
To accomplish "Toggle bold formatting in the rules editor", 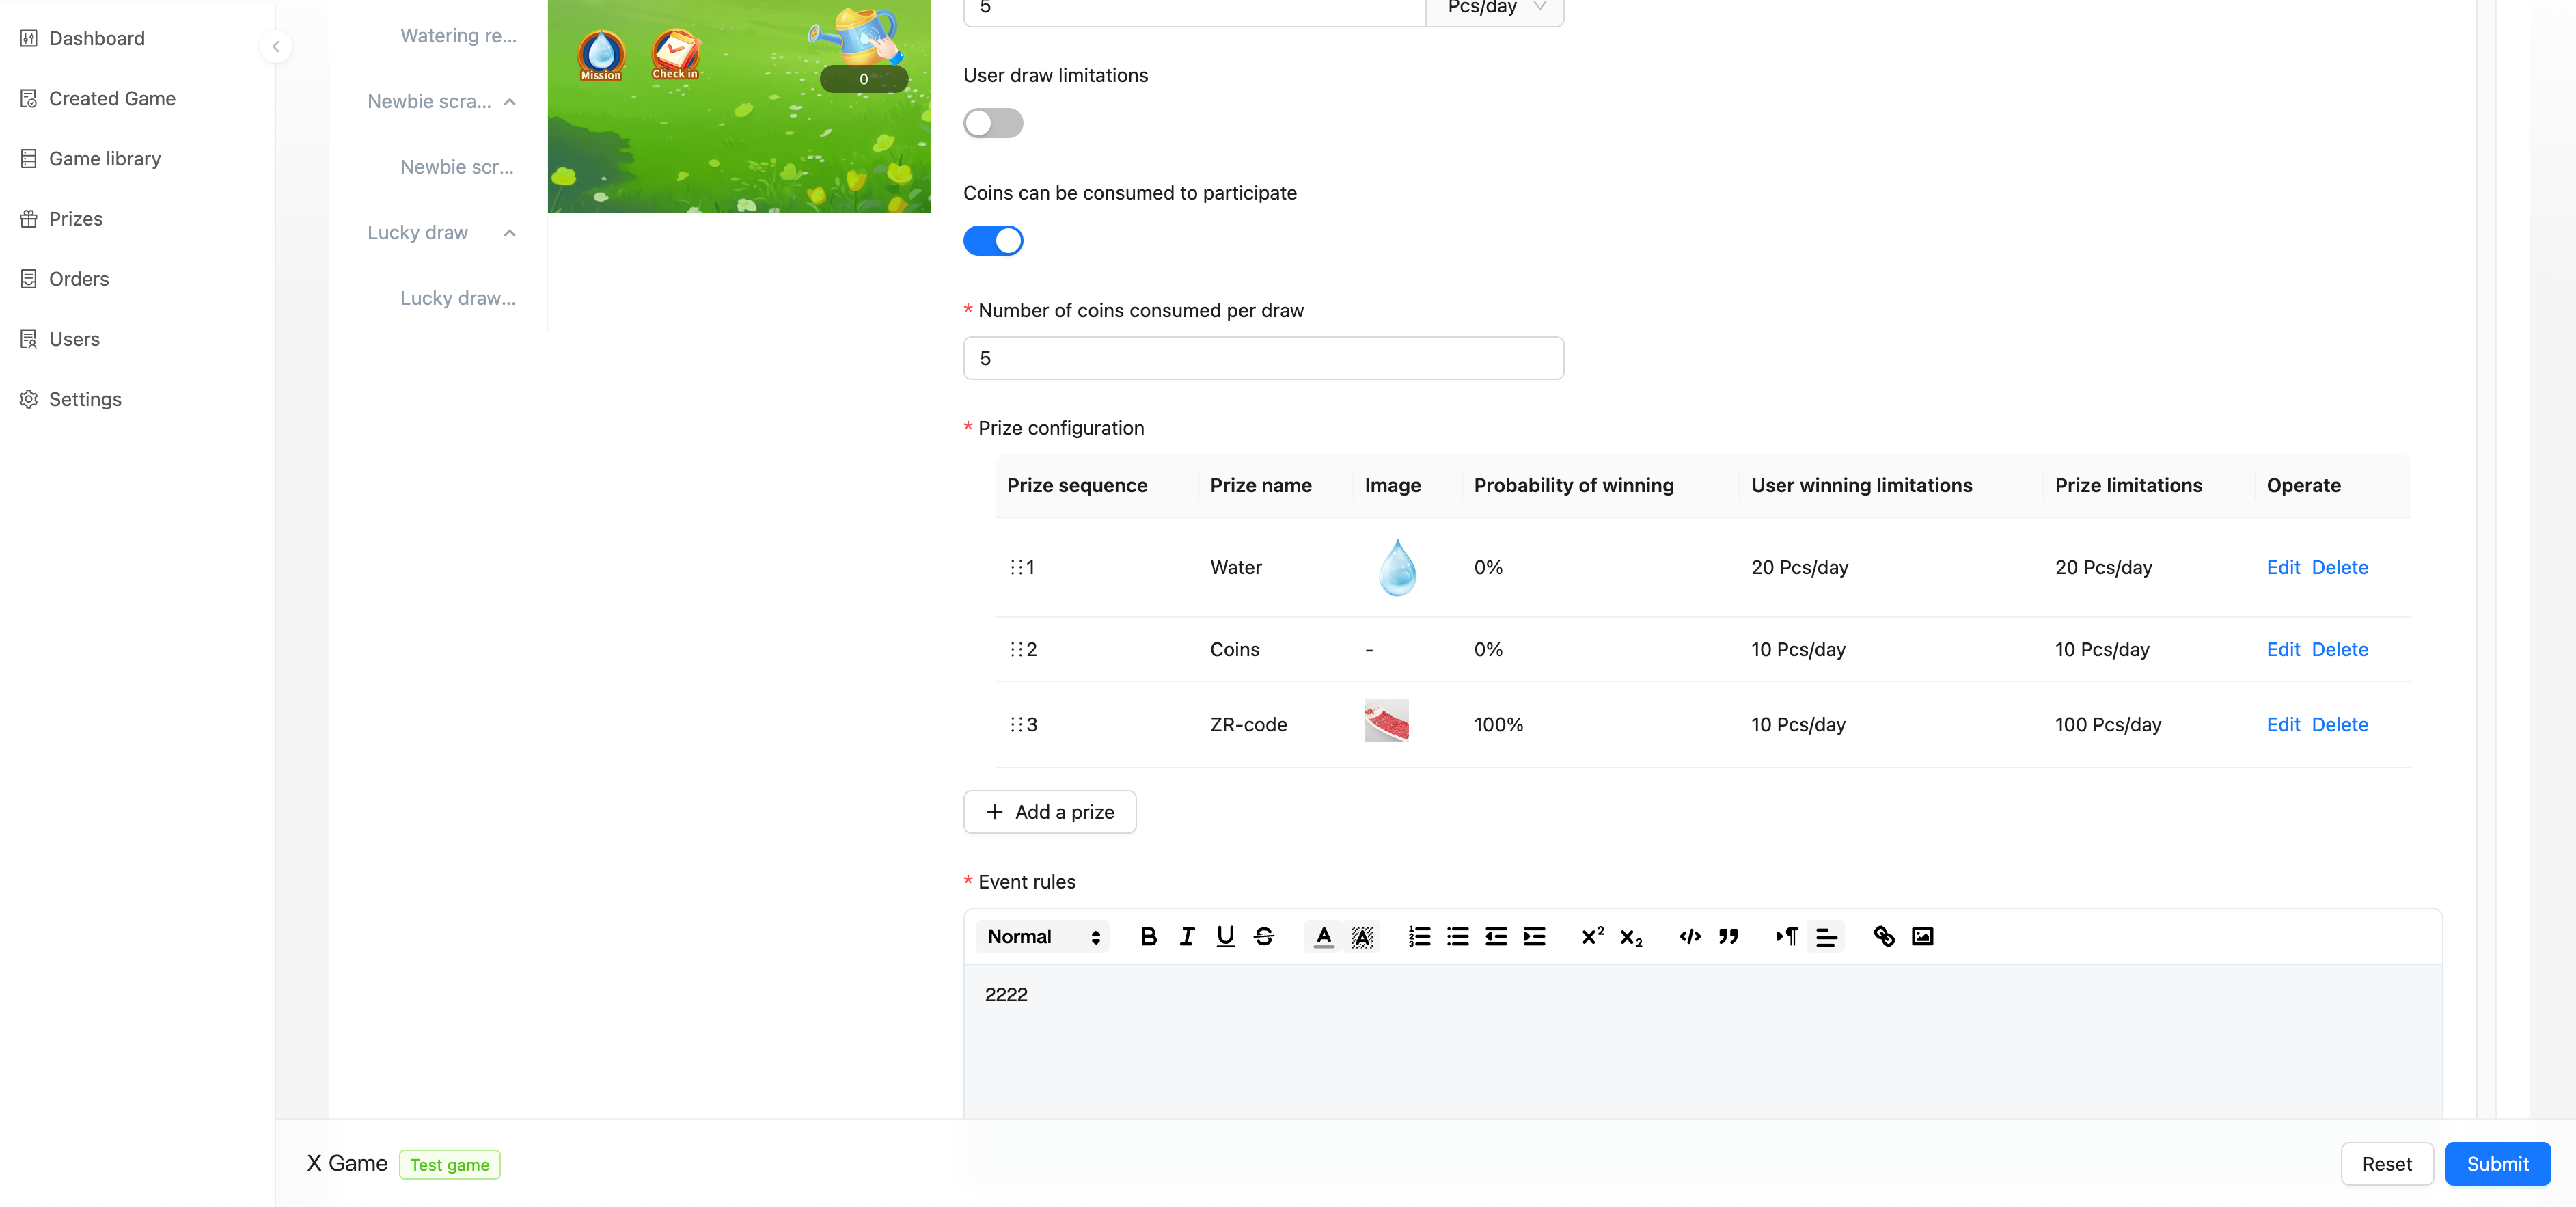I will tap(1148, 936).
